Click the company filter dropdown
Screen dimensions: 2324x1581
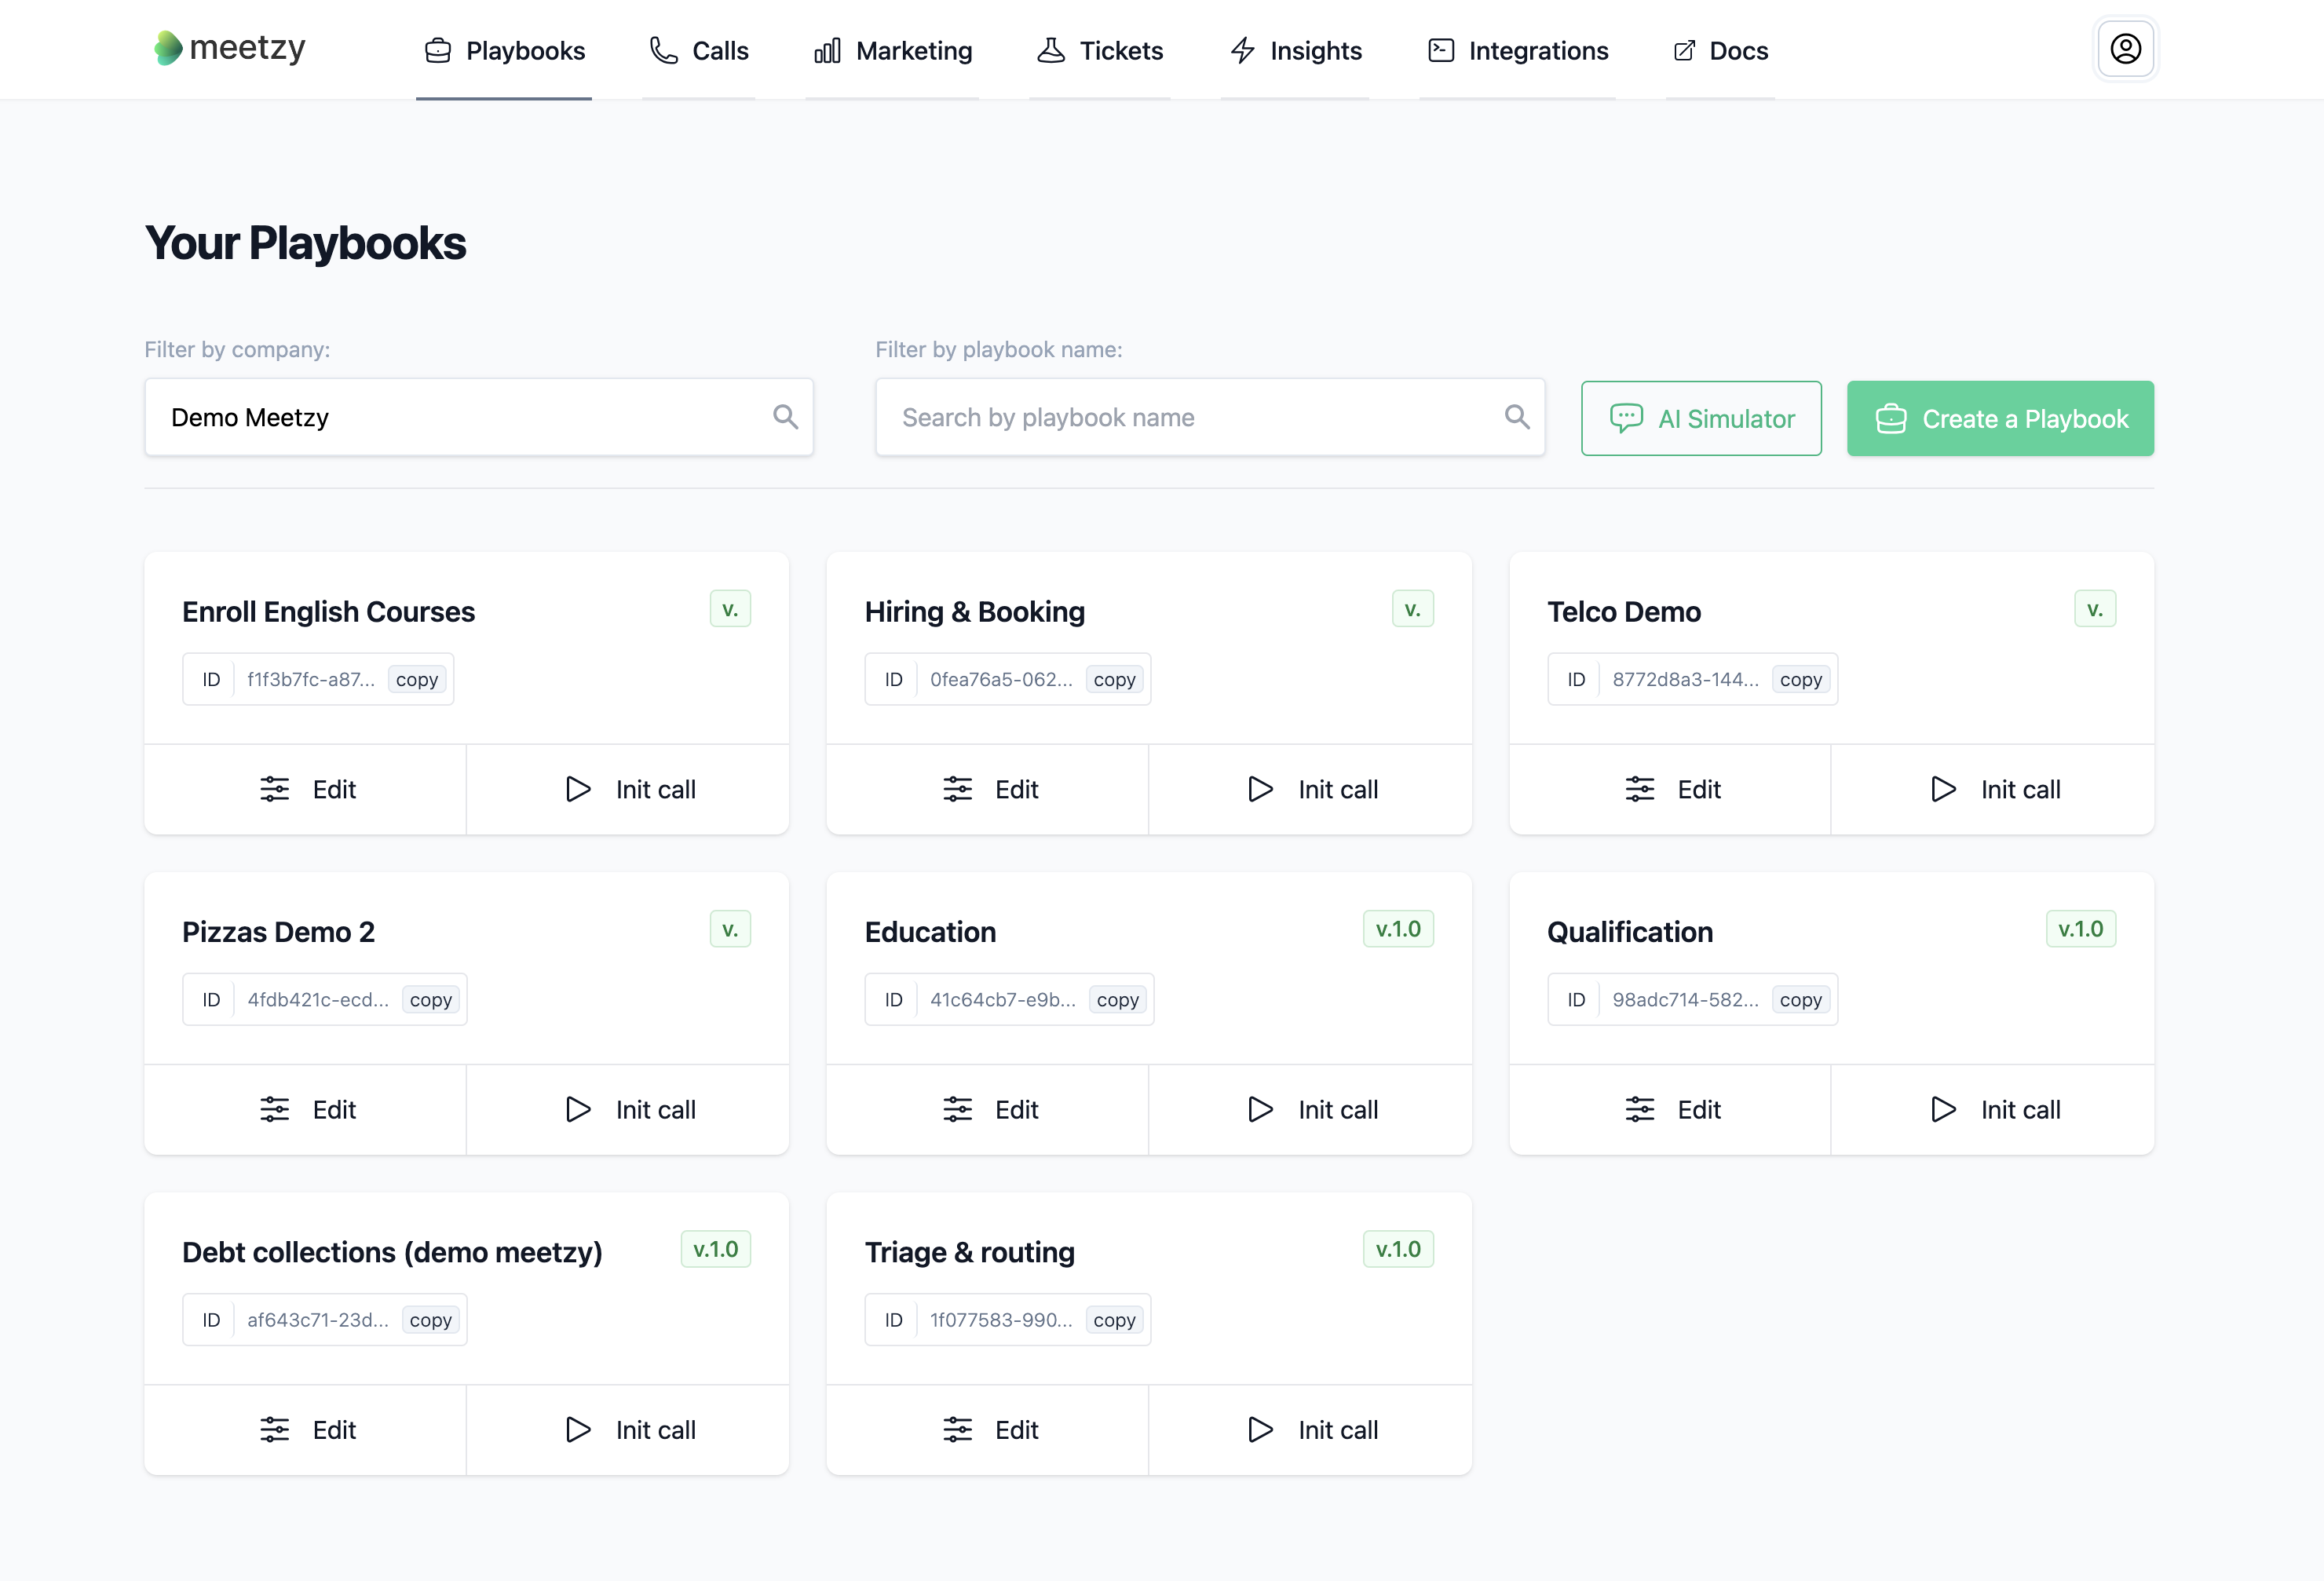coord(478,416)
